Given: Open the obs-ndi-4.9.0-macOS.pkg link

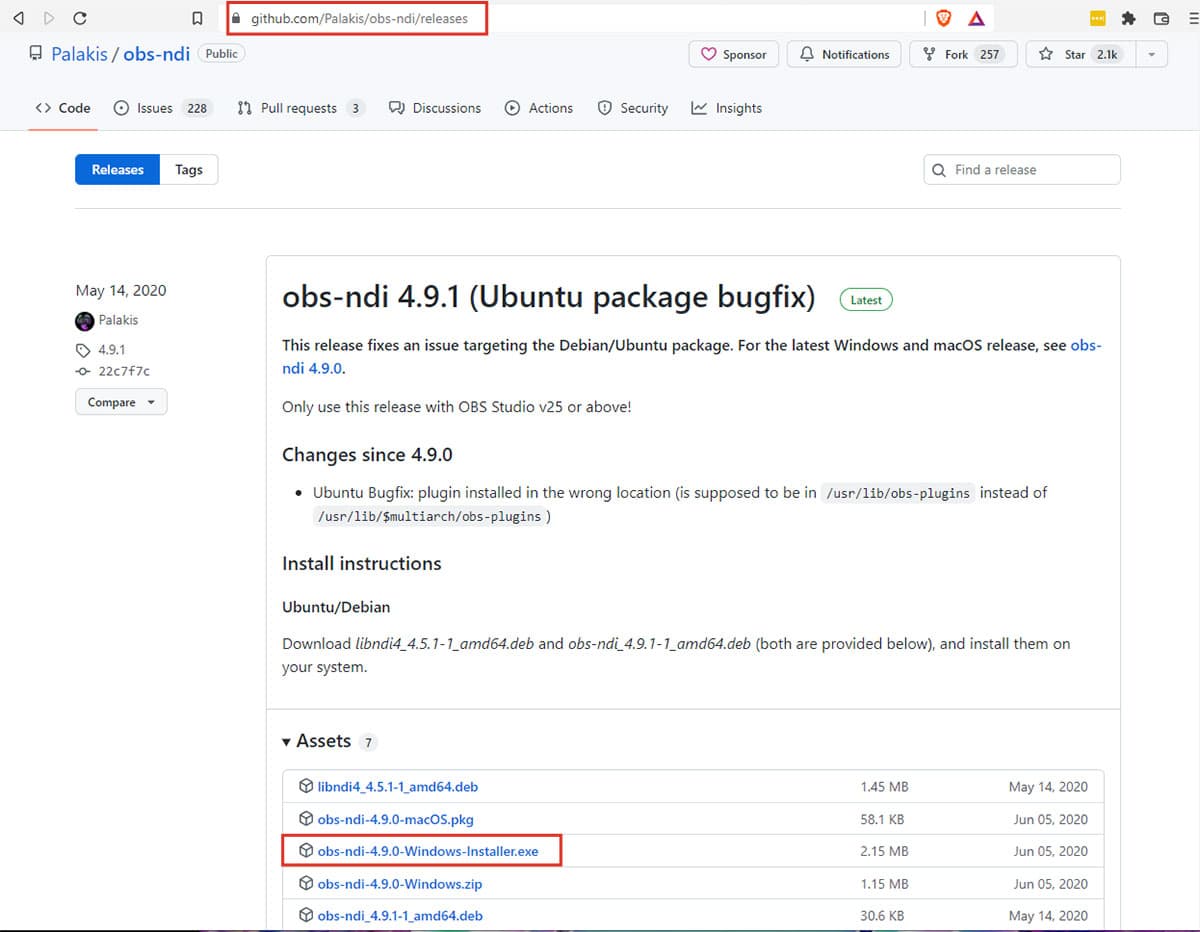Looking at the screenshot, I should (396, 819).
